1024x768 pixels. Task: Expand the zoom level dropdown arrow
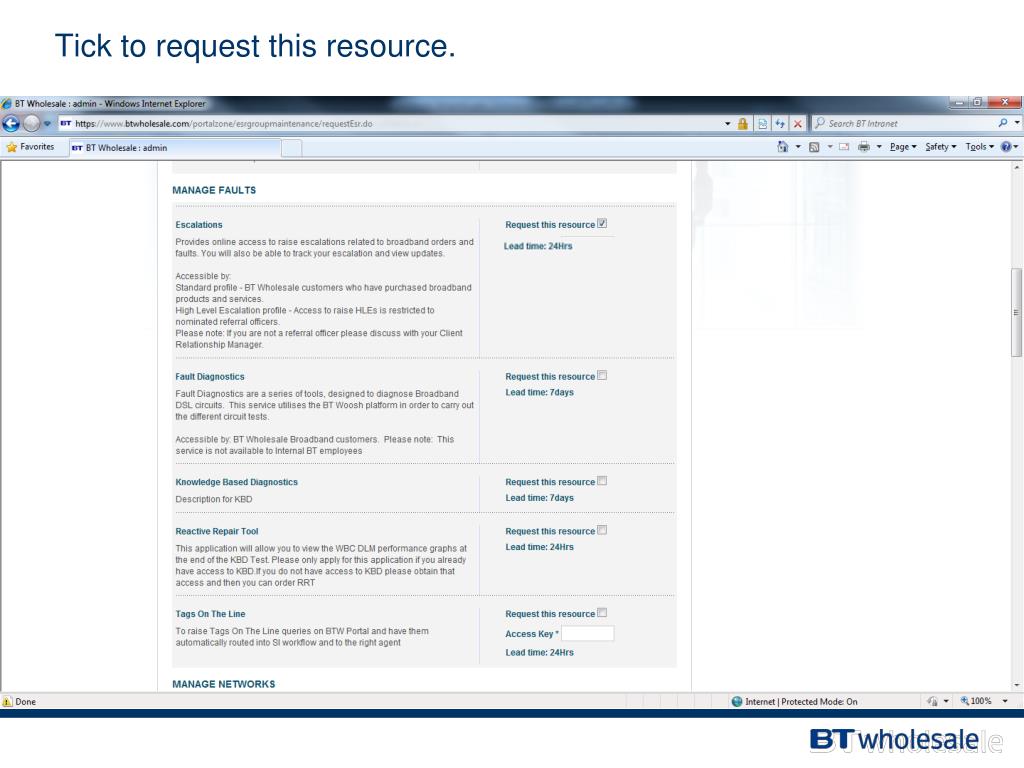pos(1005,701)
